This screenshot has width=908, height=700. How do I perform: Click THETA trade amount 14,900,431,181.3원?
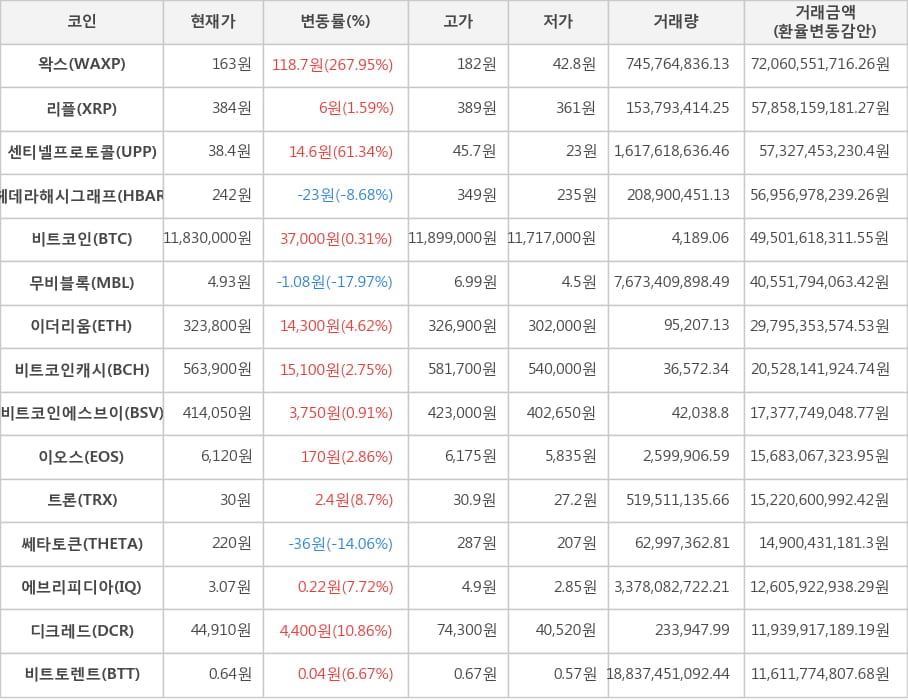coord(824,543)
